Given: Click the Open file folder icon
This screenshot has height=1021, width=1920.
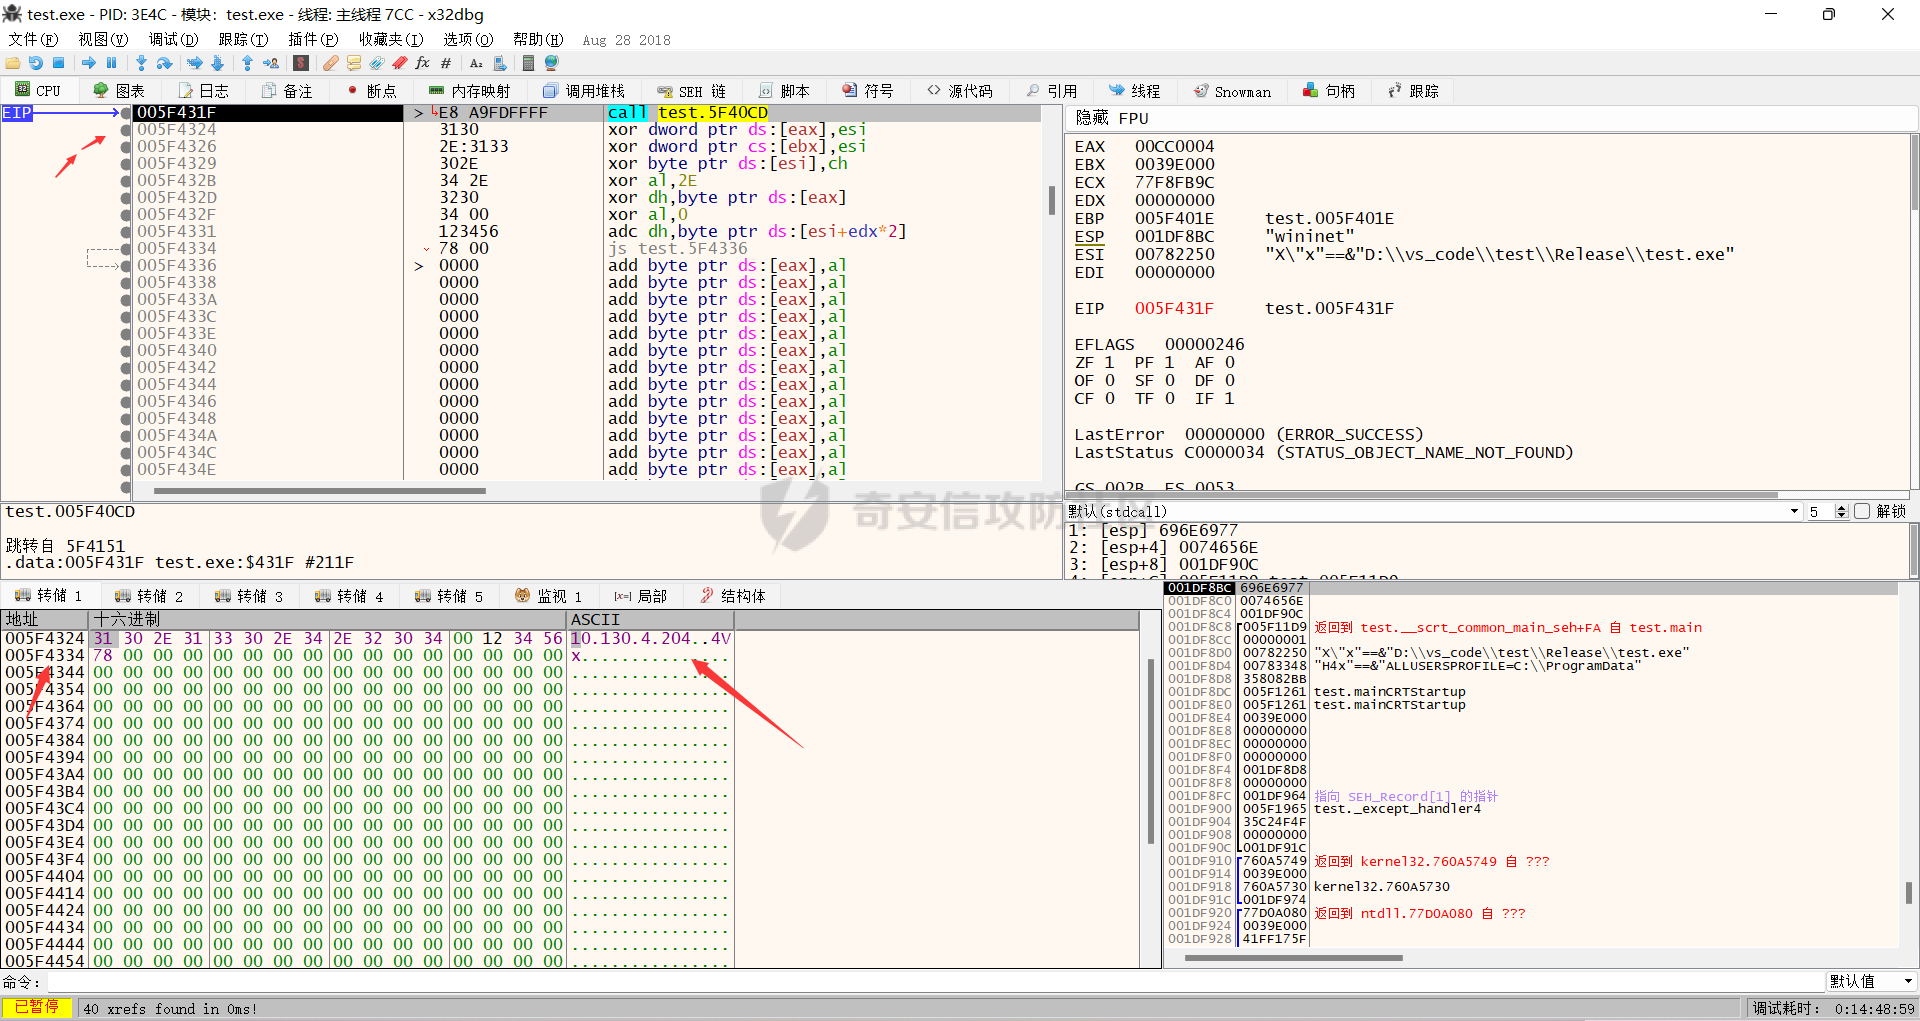Looking at the screenshot, I should click(13, 63).
